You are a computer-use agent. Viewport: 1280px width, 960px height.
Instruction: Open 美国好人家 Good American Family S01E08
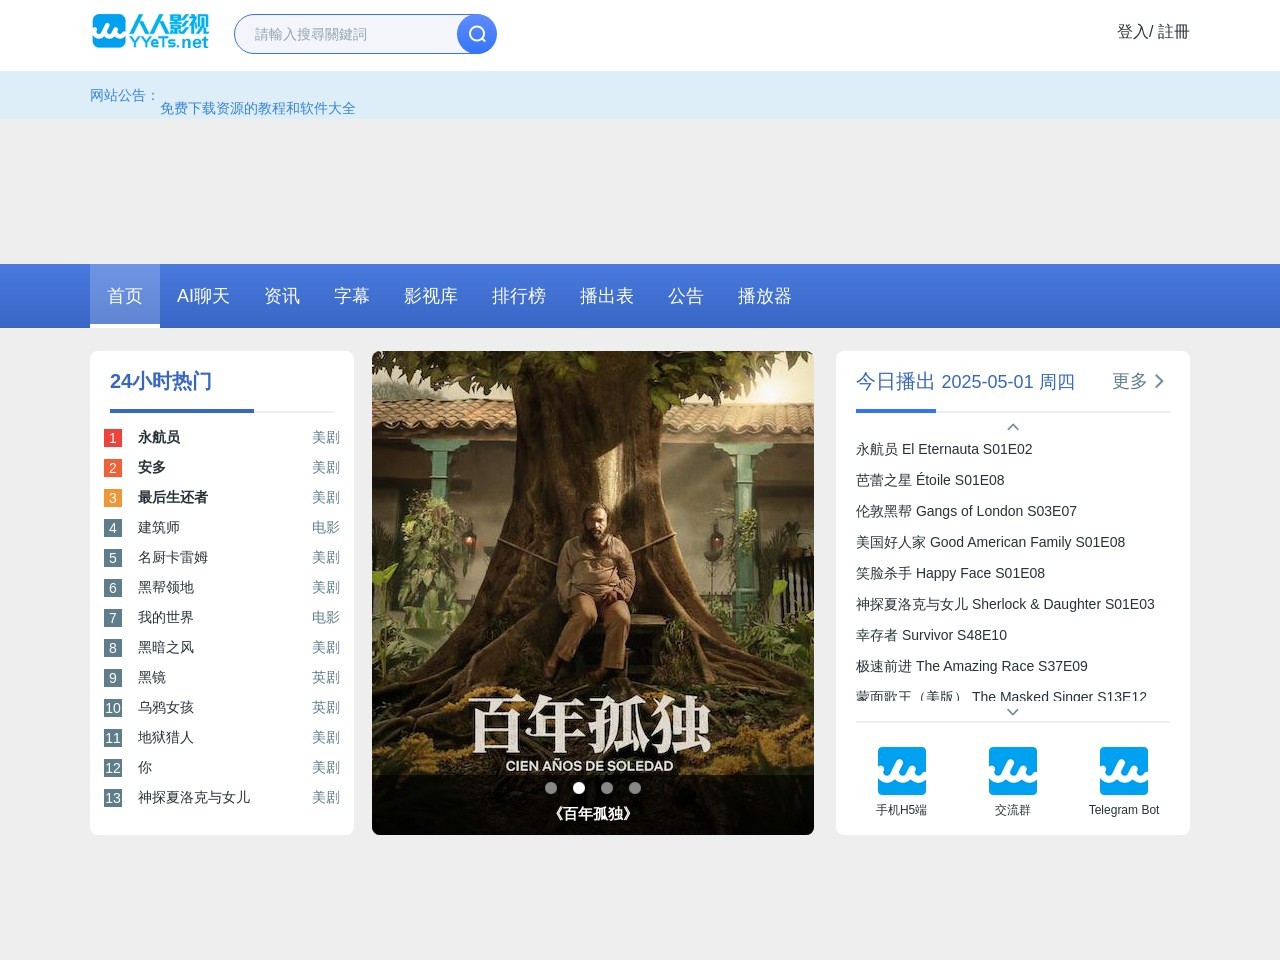pos(990,542)
